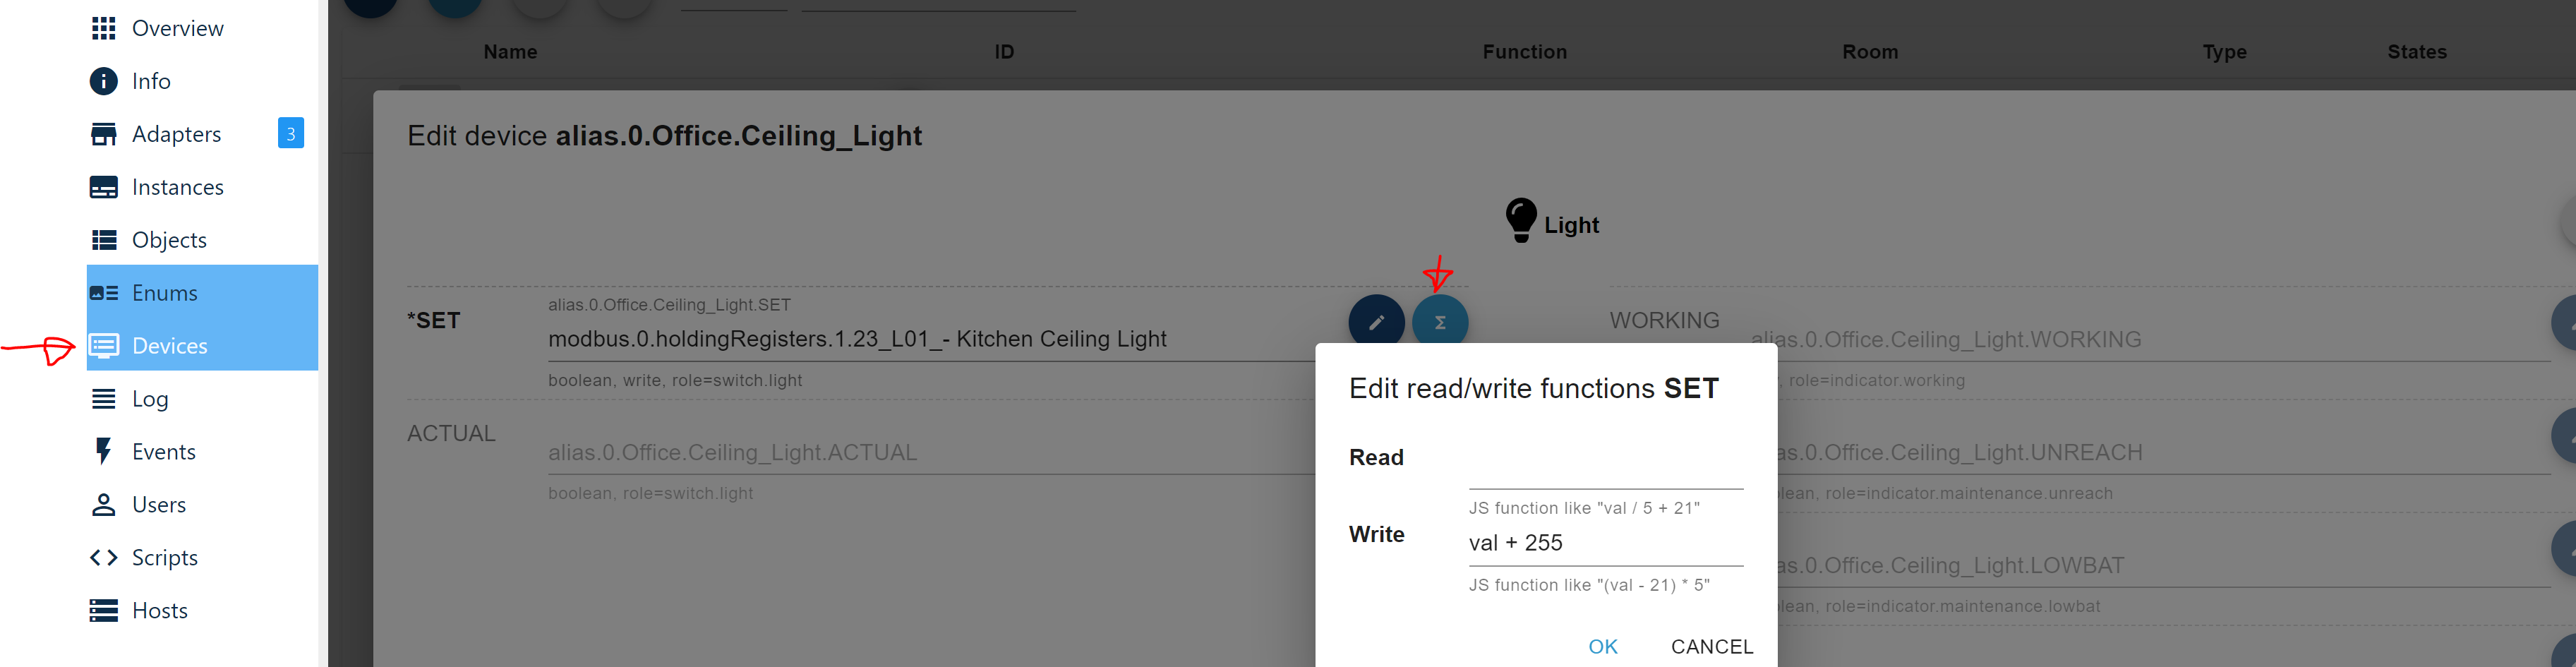Image resolution: width=2576 pixels, height=667 pixels.
Task: Click the Write function field with val + 255
Action: coord(1604,543)
